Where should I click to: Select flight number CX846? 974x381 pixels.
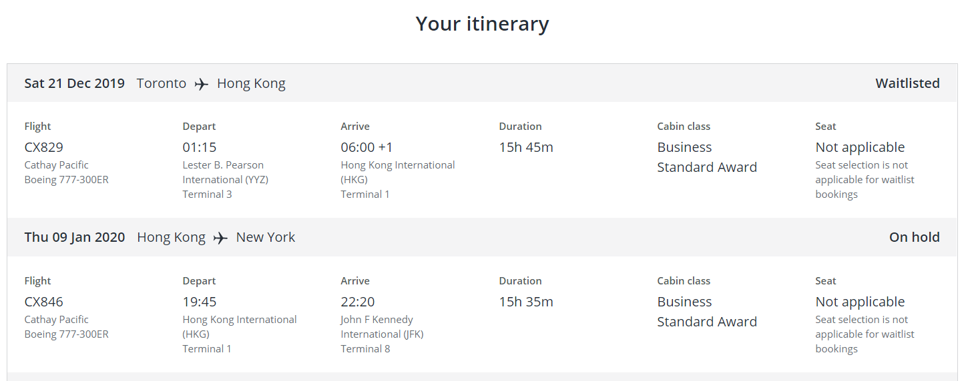pos(43,302)
